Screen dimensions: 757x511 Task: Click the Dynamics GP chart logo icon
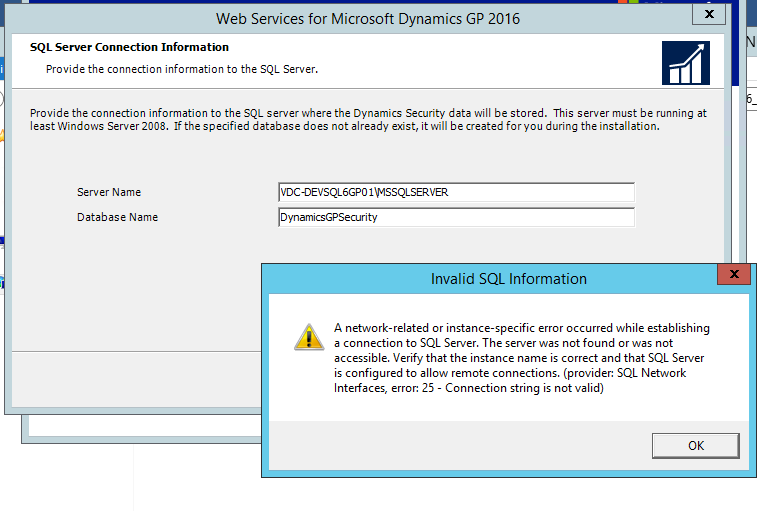(686, 63)
